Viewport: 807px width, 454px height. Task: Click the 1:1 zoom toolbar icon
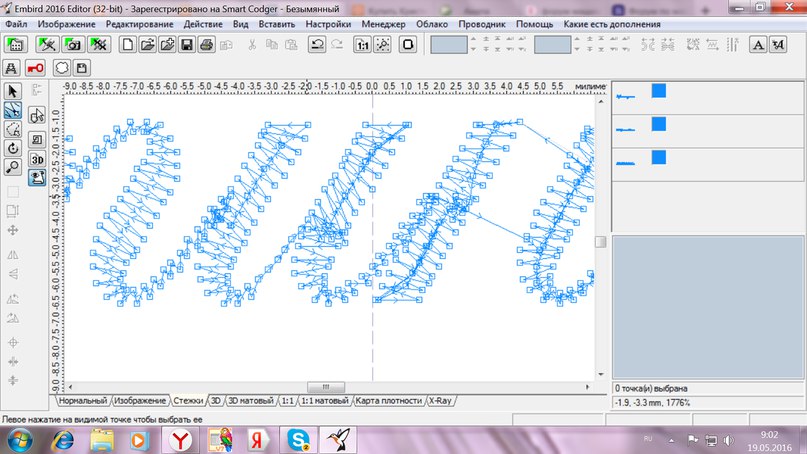pos(362,44)
